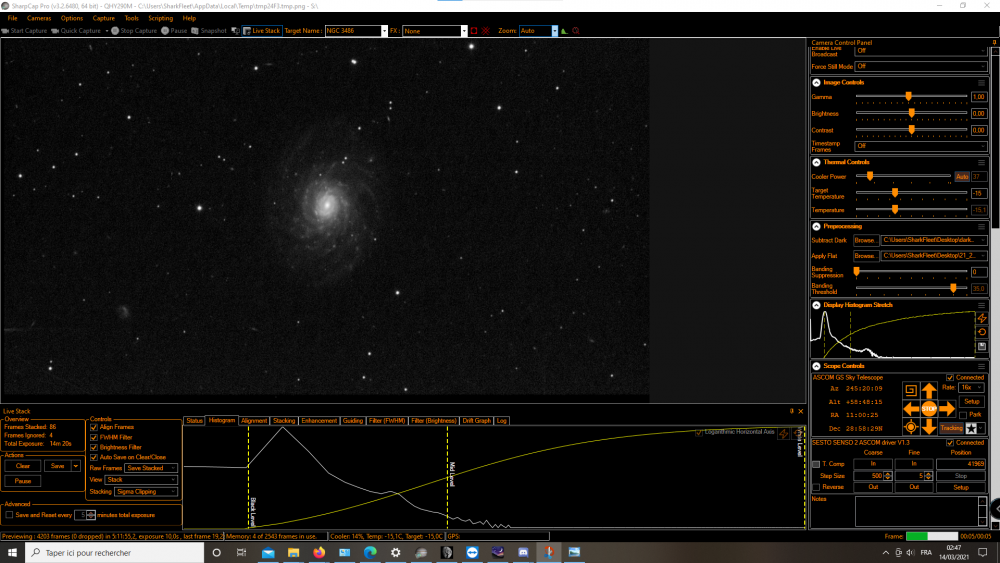Click the Tracking button

tap(951, 428)
